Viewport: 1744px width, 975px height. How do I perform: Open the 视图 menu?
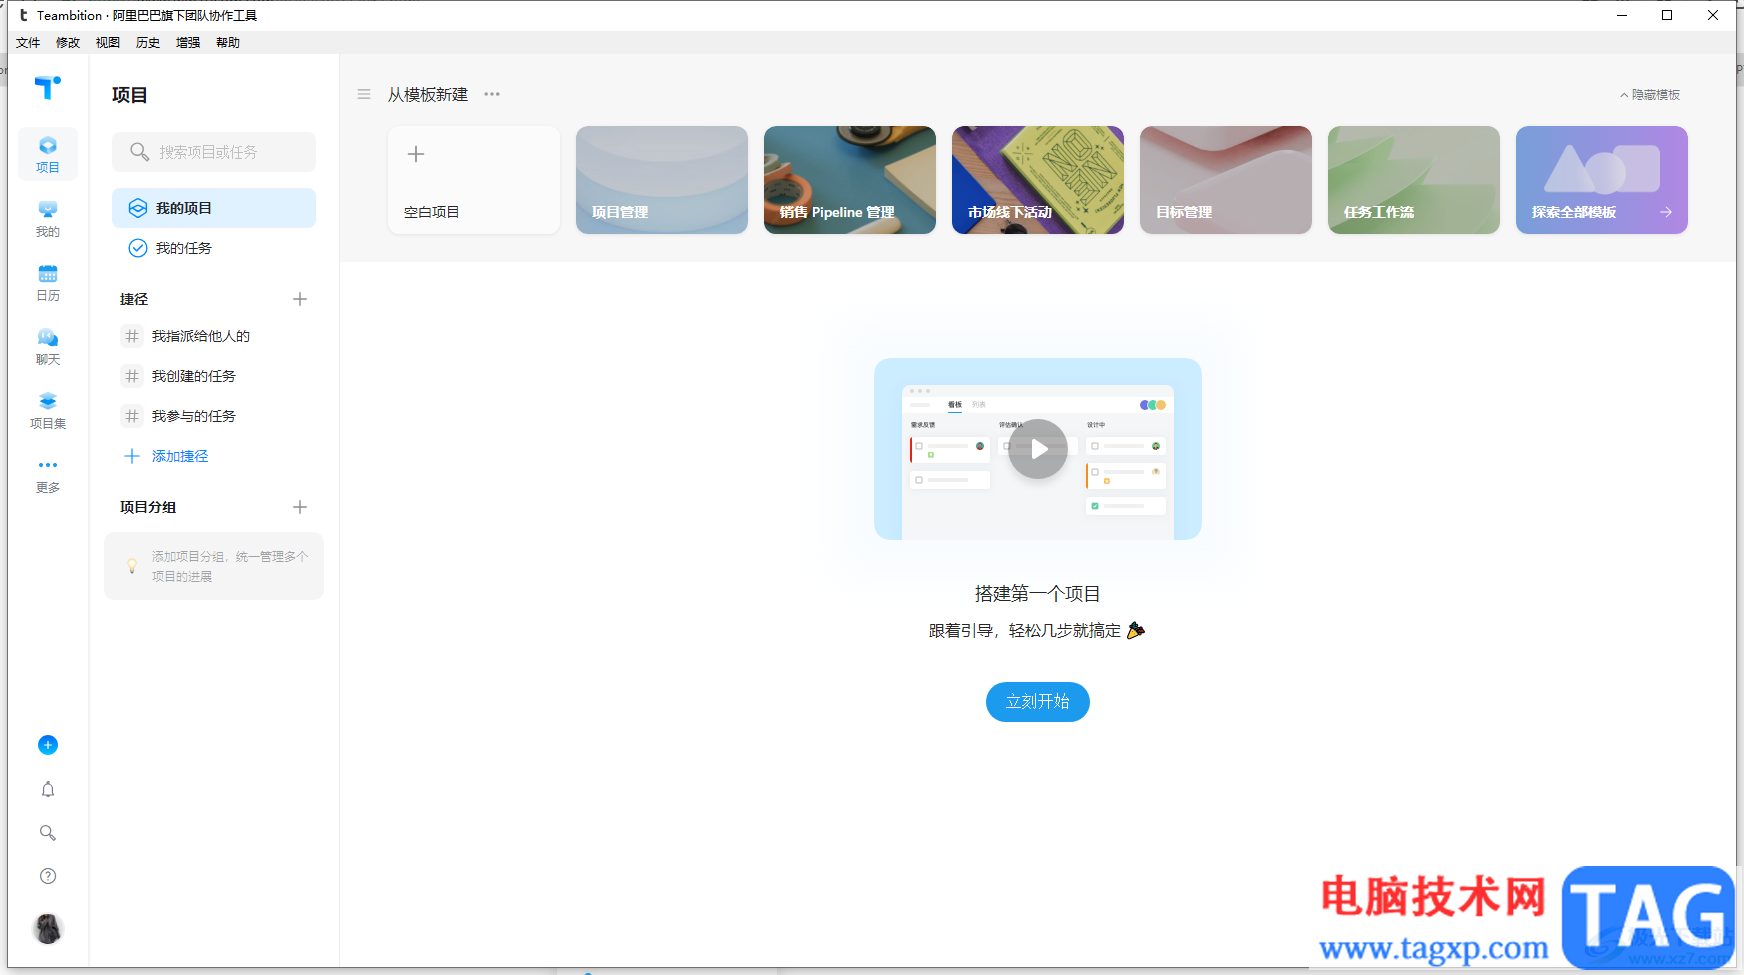point(108,43)
